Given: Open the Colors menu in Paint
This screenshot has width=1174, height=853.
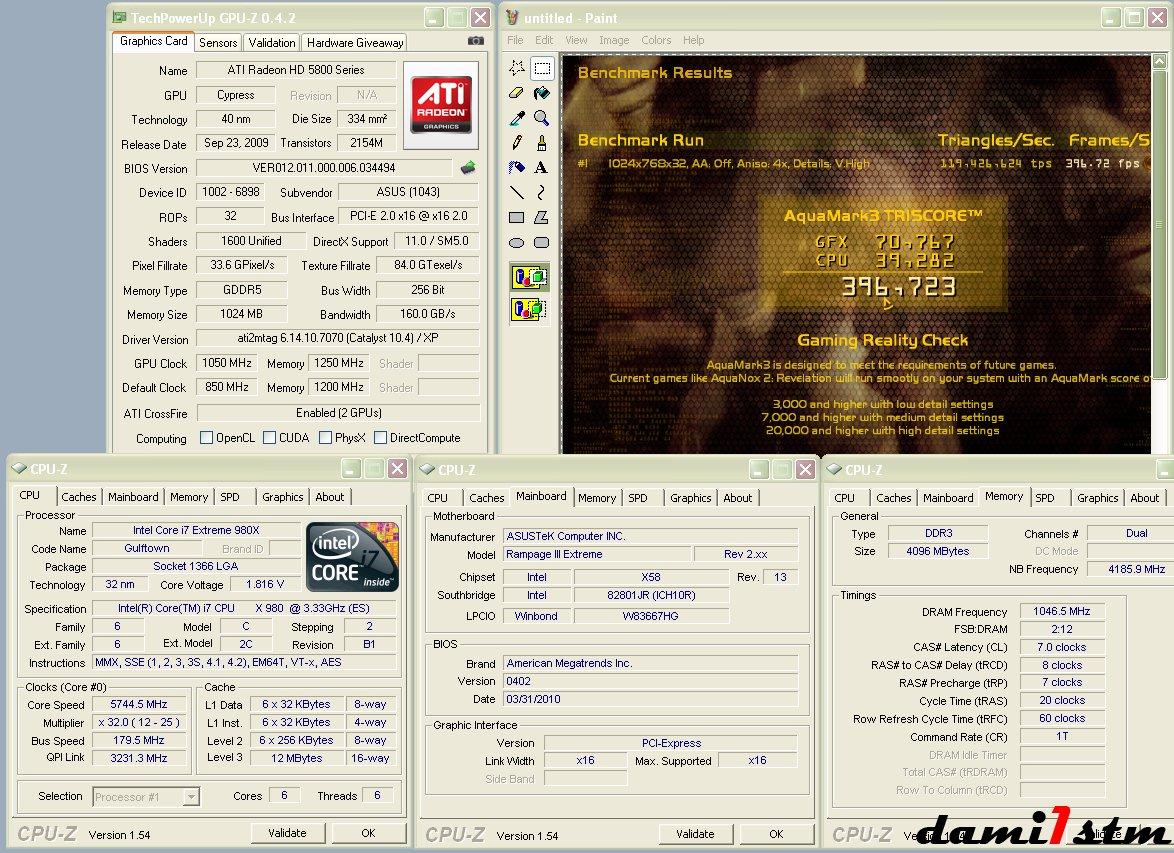Looking at the screenshot, I should pos(656,40).
